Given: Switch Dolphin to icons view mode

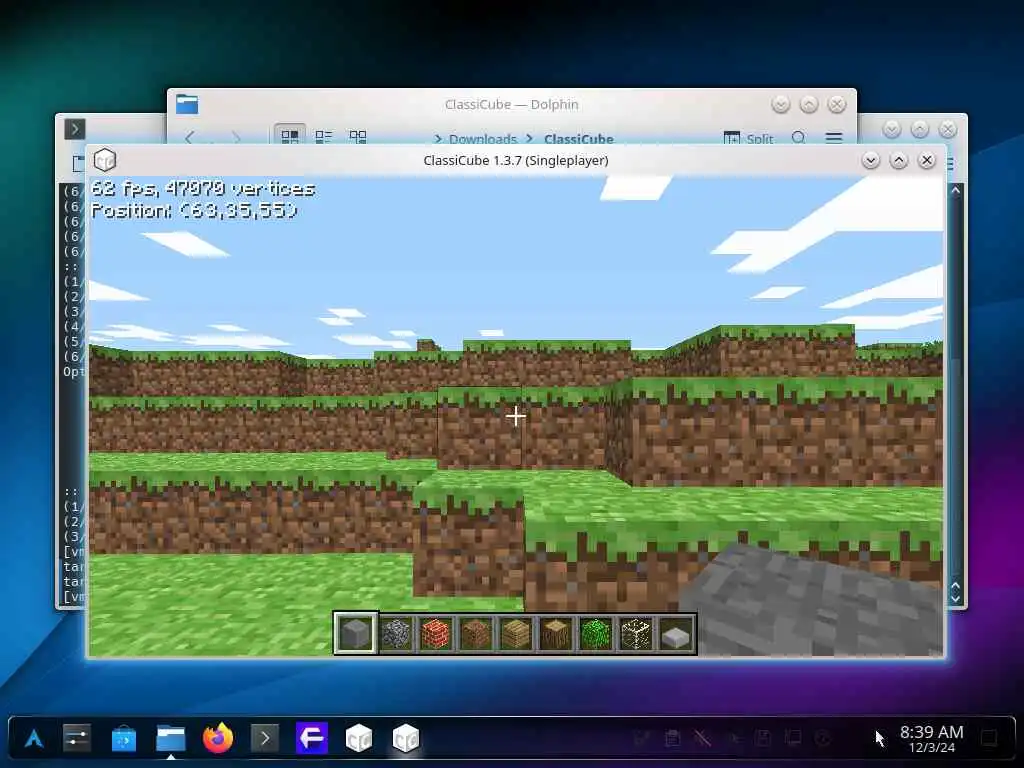Looking at the screenshot, I should coord(289,136).
